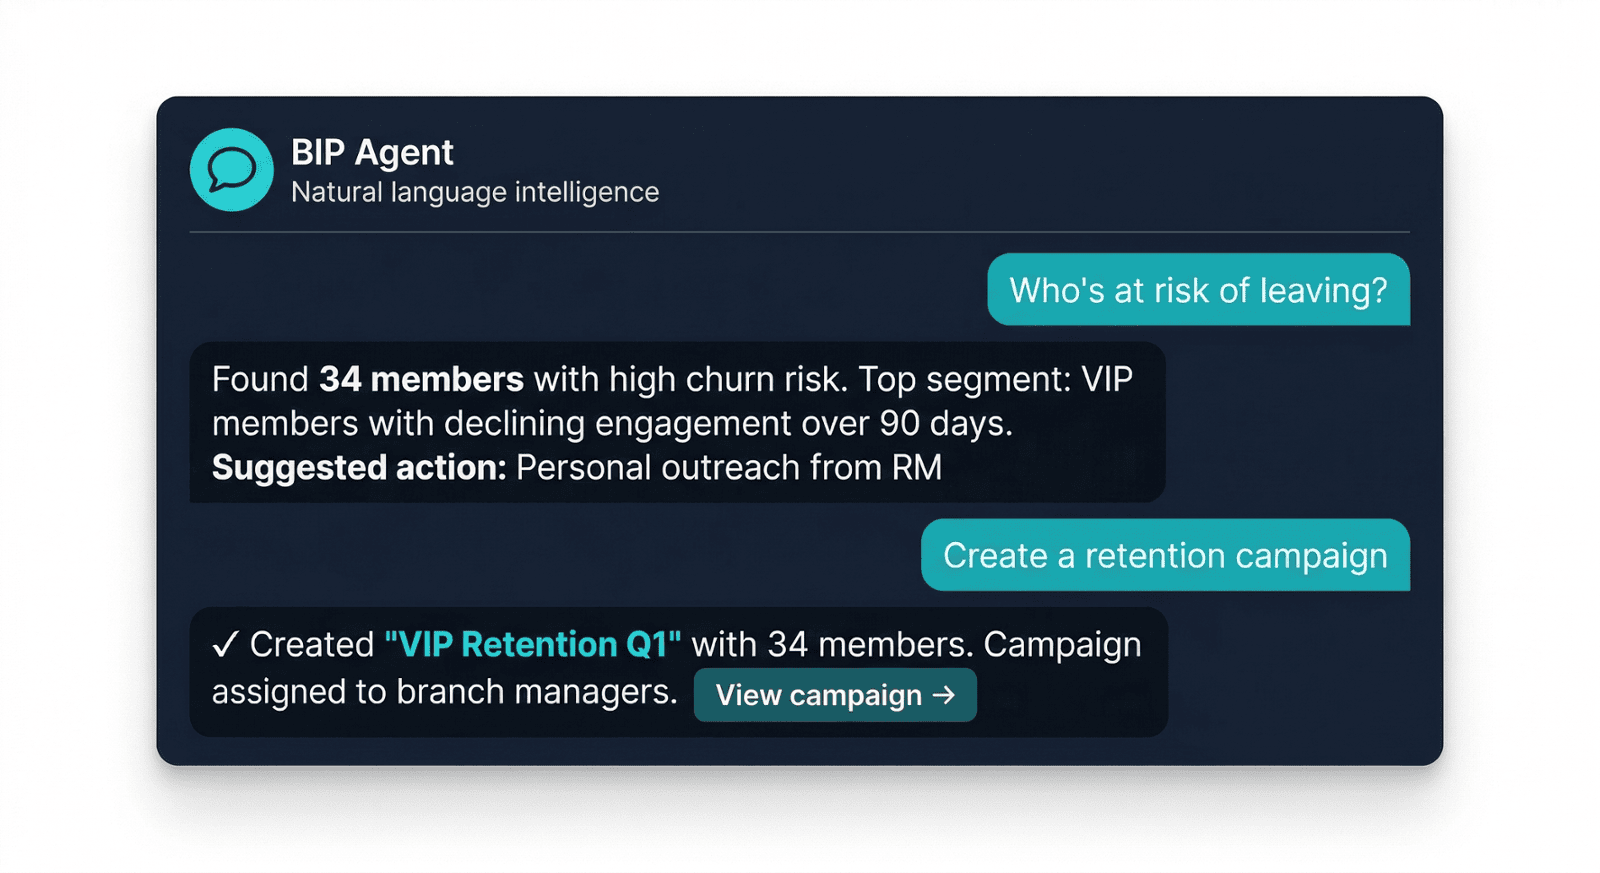Click the "Suggested action:" label

359,468
